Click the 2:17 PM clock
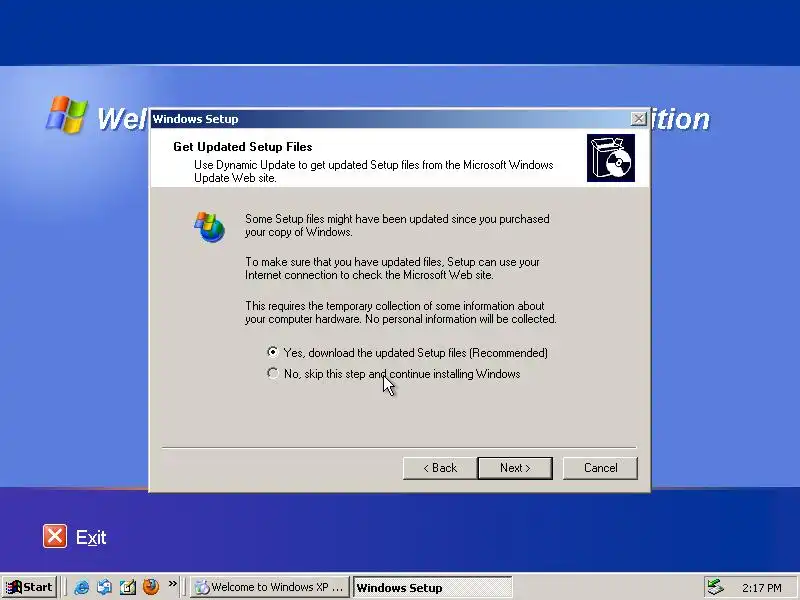 point(762,588)
